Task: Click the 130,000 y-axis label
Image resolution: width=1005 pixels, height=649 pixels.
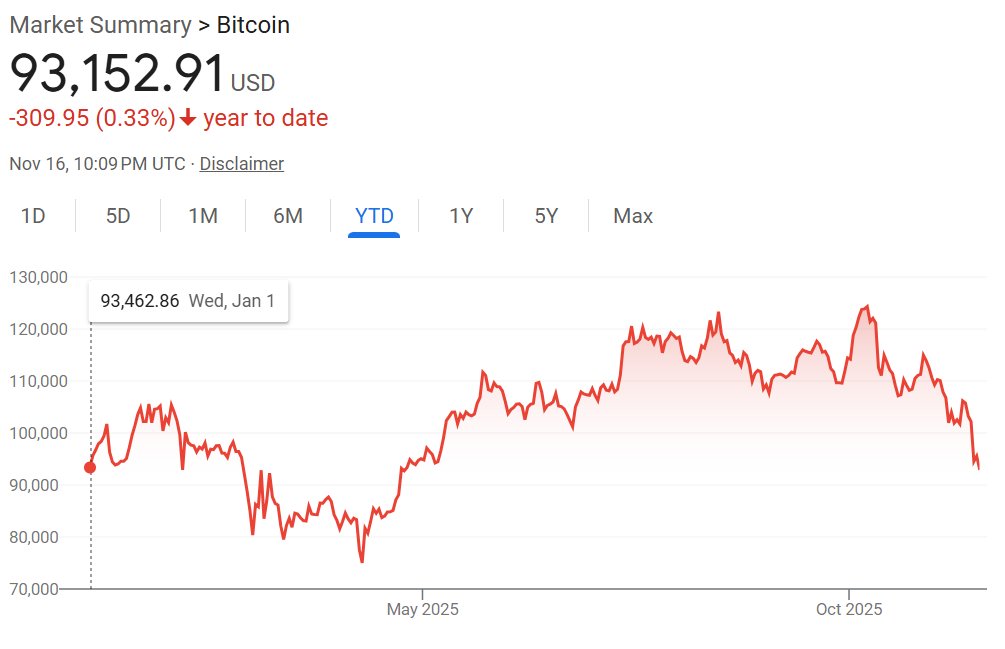Action: [36, 277]
